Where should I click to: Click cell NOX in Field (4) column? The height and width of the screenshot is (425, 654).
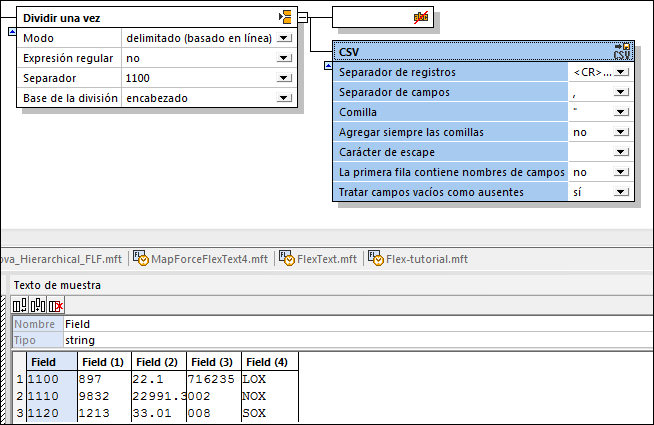tap(270, 396)
